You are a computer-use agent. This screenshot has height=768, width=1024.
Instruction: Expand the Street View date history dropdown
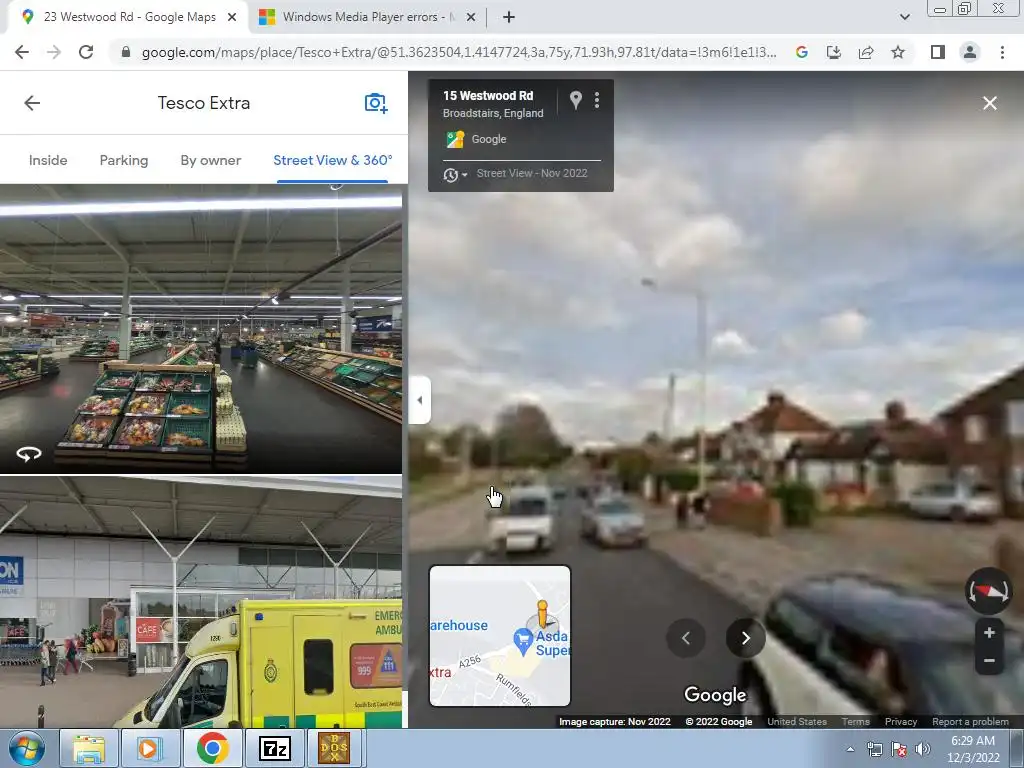(455, 174)
